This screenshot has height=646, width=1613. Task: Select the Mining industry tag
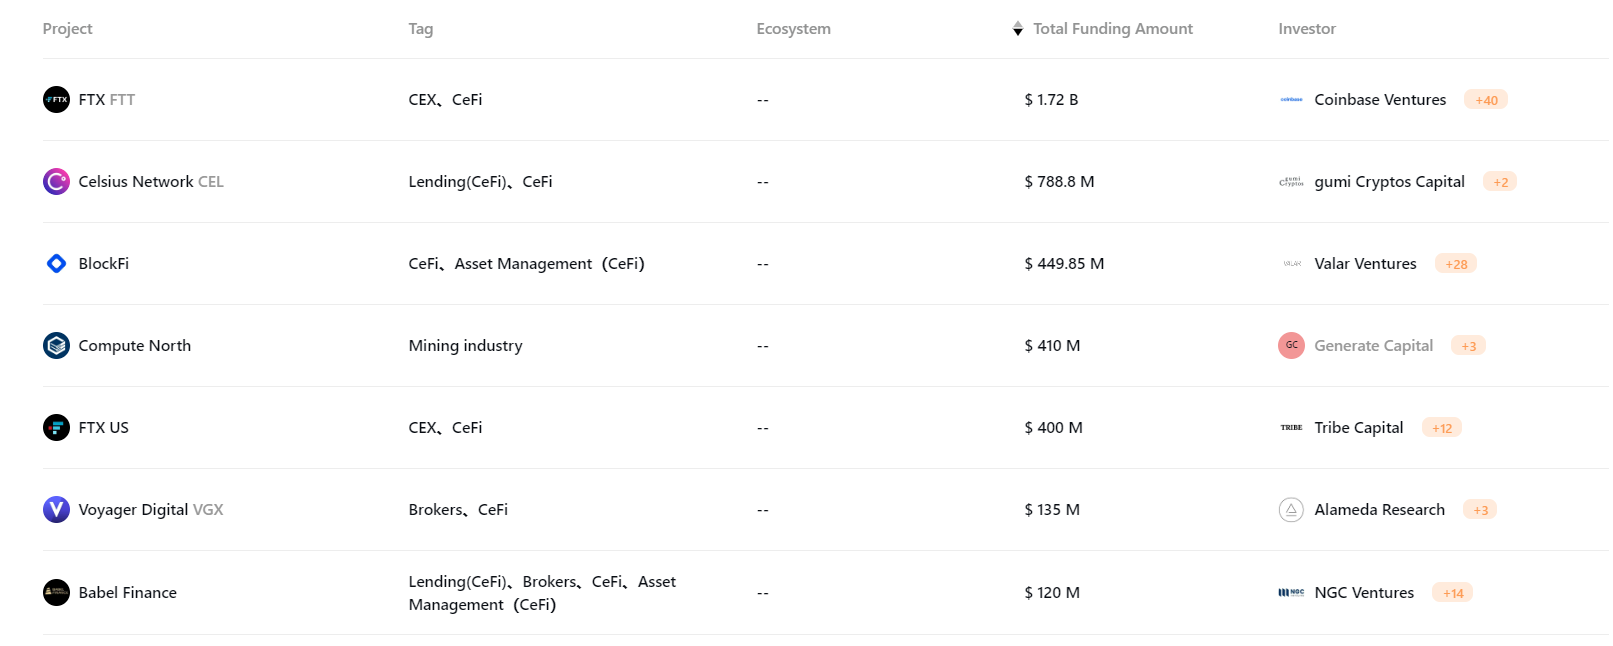465,346
